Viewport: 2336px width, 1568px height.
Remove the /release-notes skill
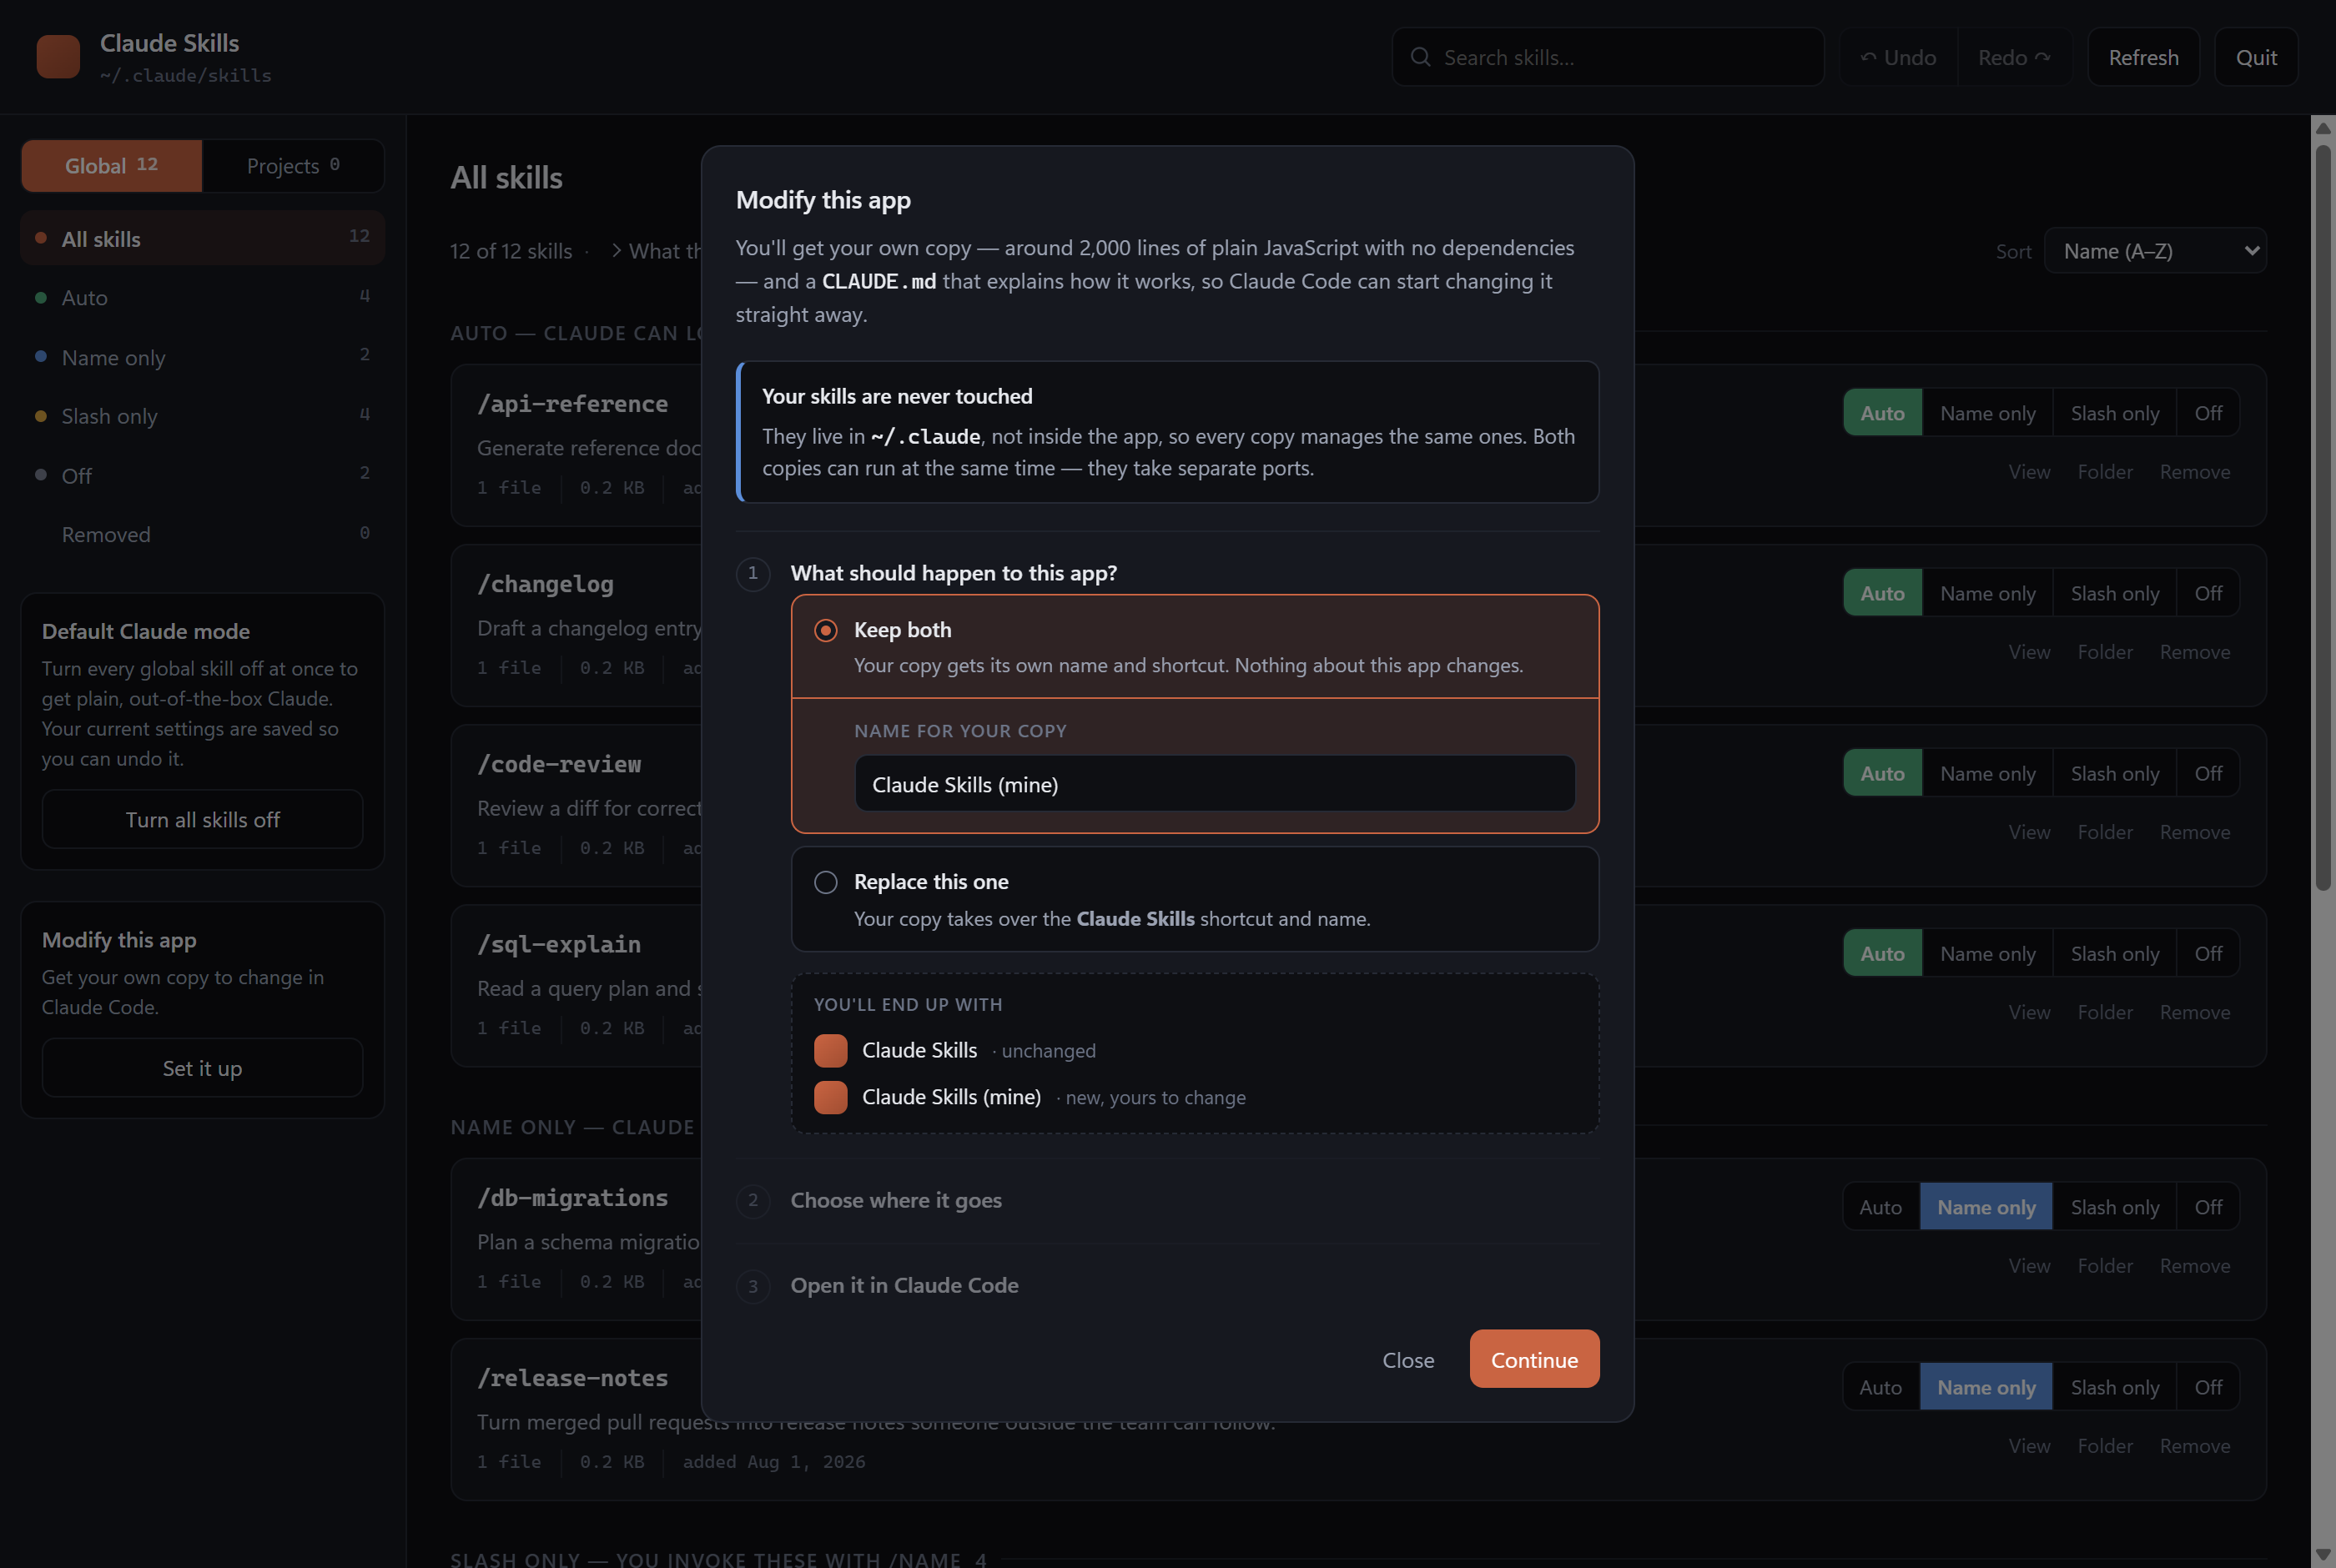point(2195,1446)
